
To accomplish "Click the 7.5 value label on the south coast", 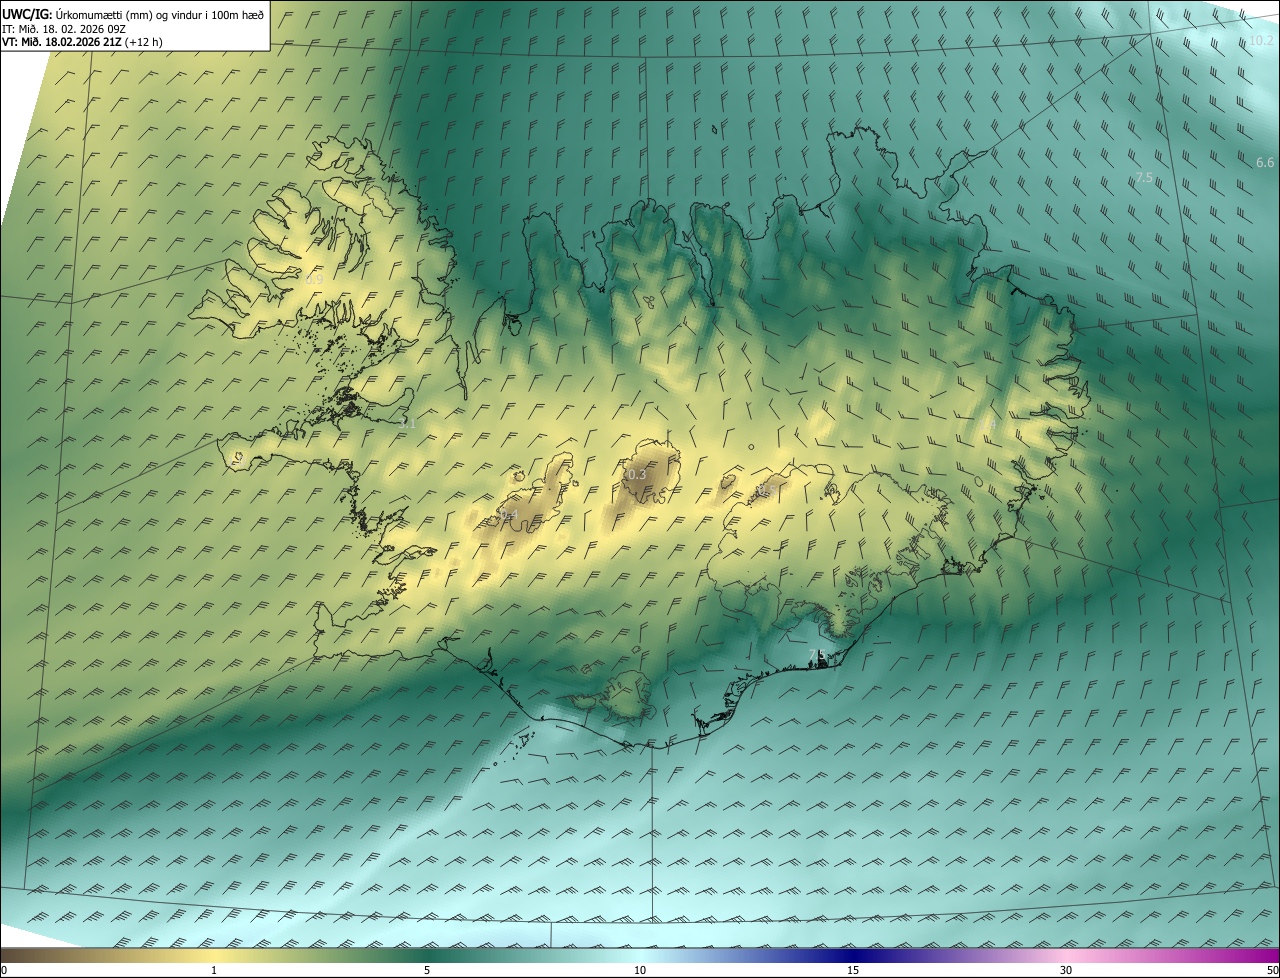I will coord(817,654).
